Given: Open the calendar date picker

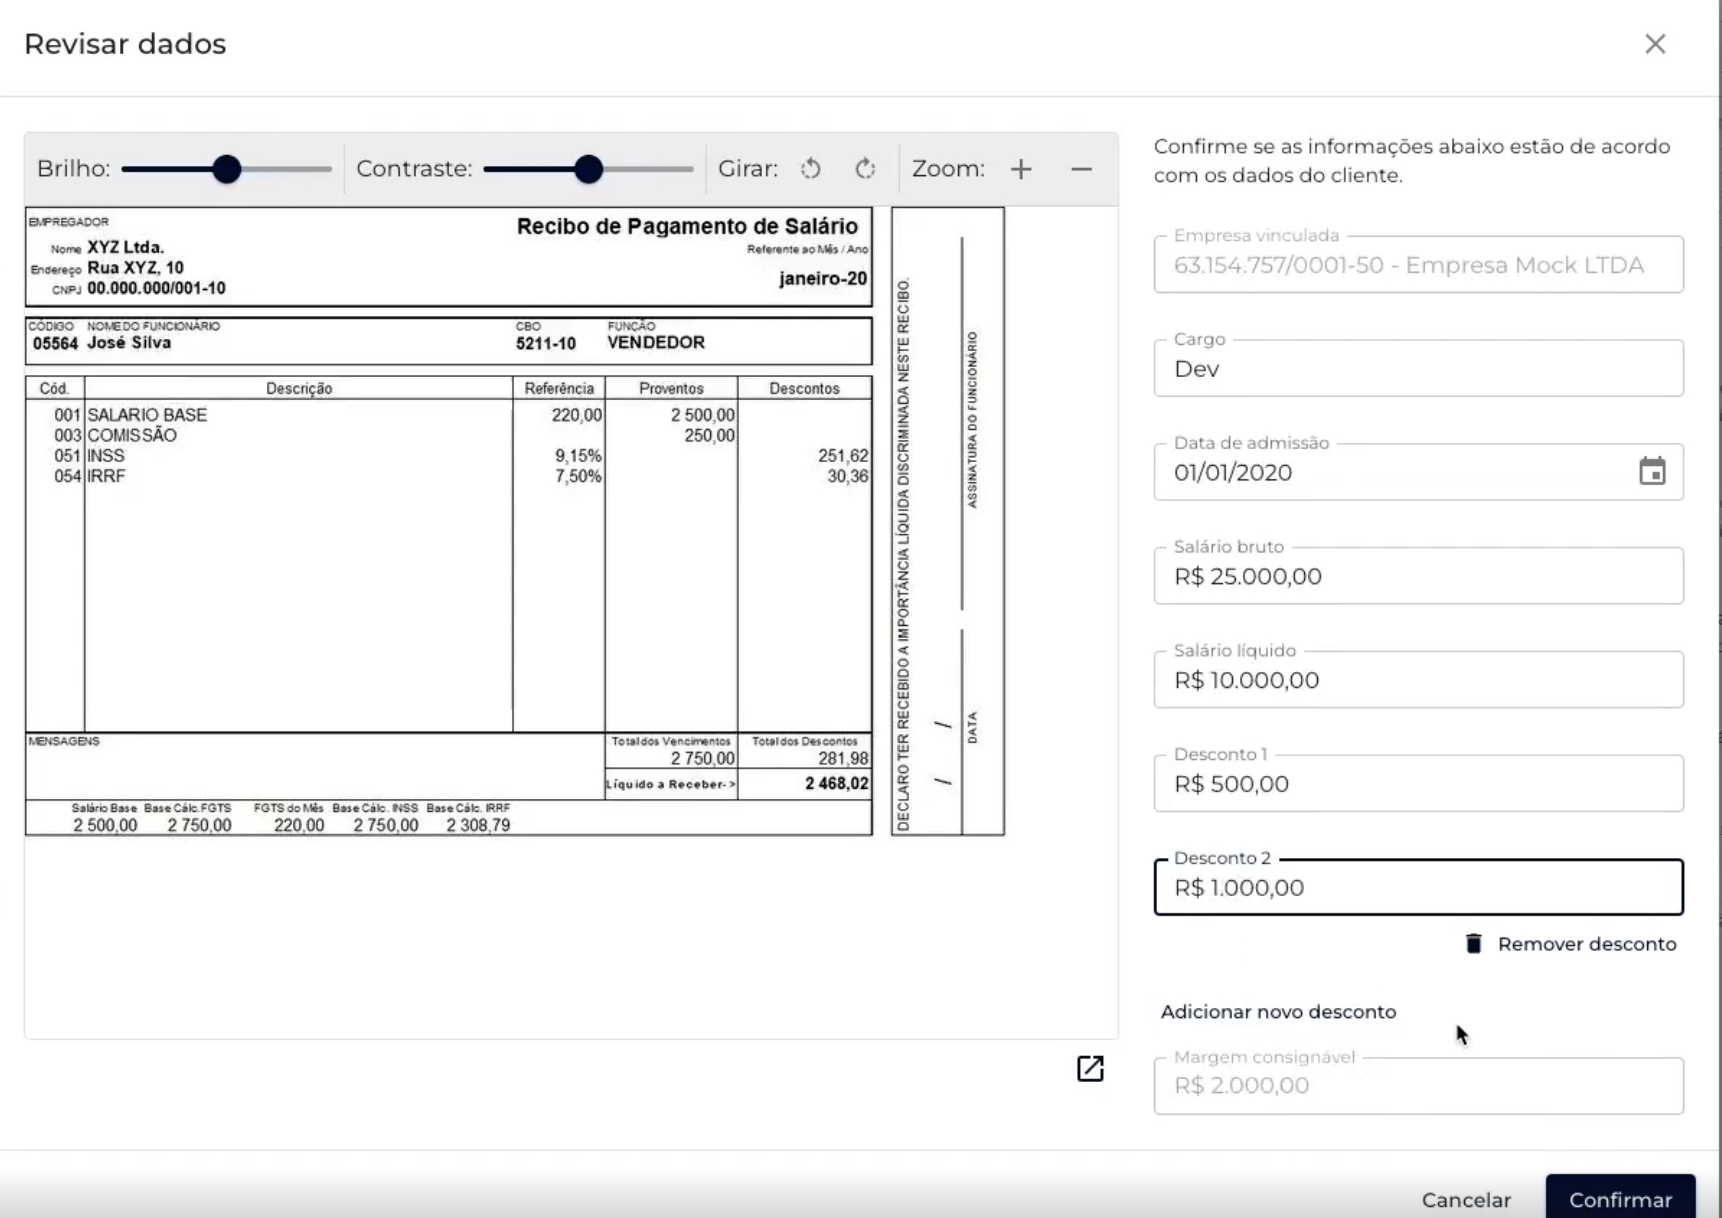Looking at the screenshot, I should [x=1652, y=472].
